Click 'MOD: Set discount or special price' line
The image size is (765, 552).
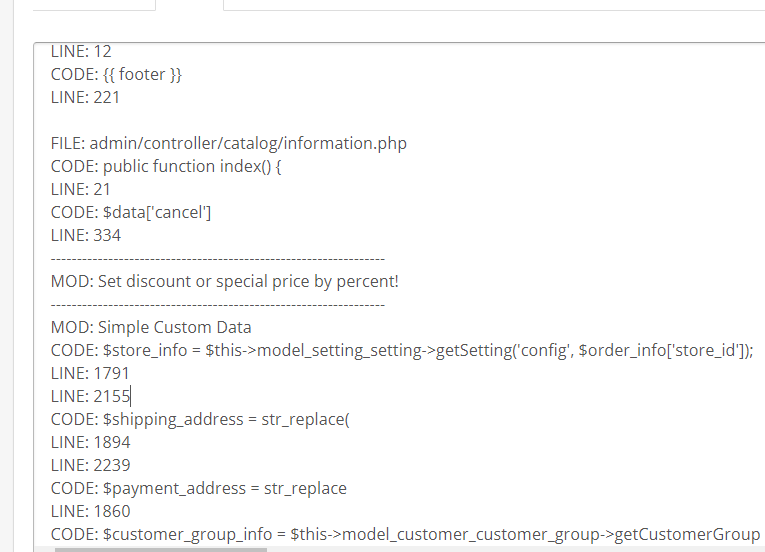[224, 281]
